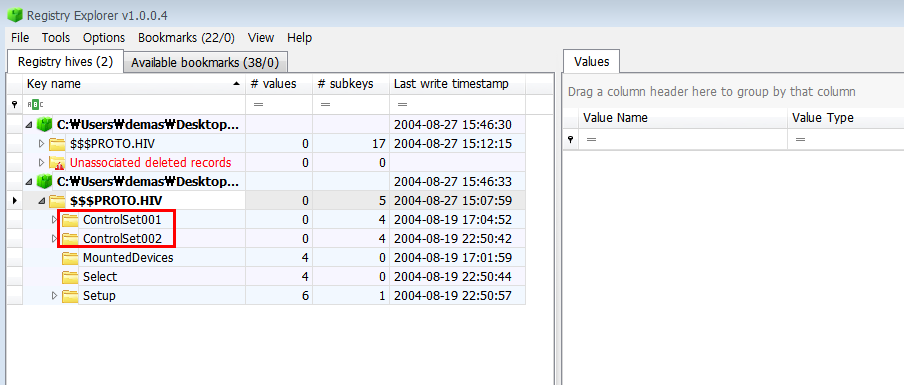Image resolution: width=904 pixels, height=385 pixels.
Task: Select the Setup key
Action: [x=99, y=296]
